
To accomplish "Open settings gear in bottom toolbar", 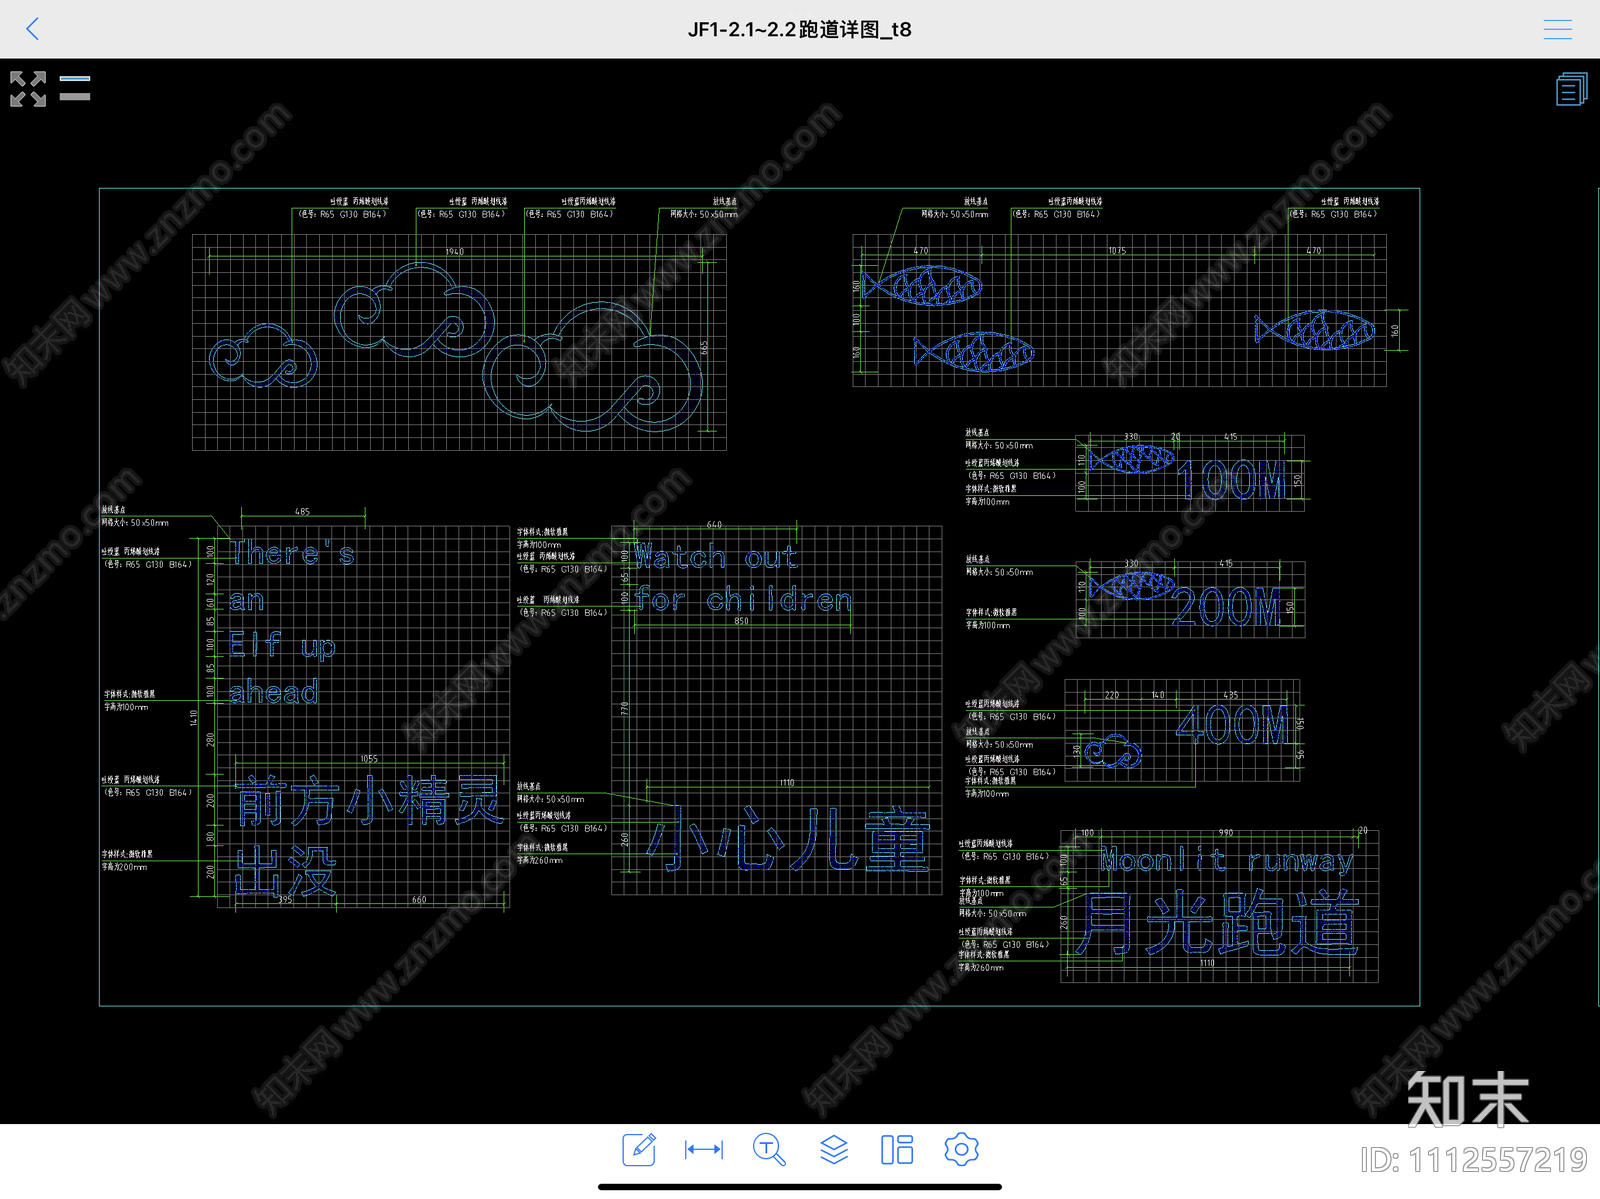I will point(961,1149).
